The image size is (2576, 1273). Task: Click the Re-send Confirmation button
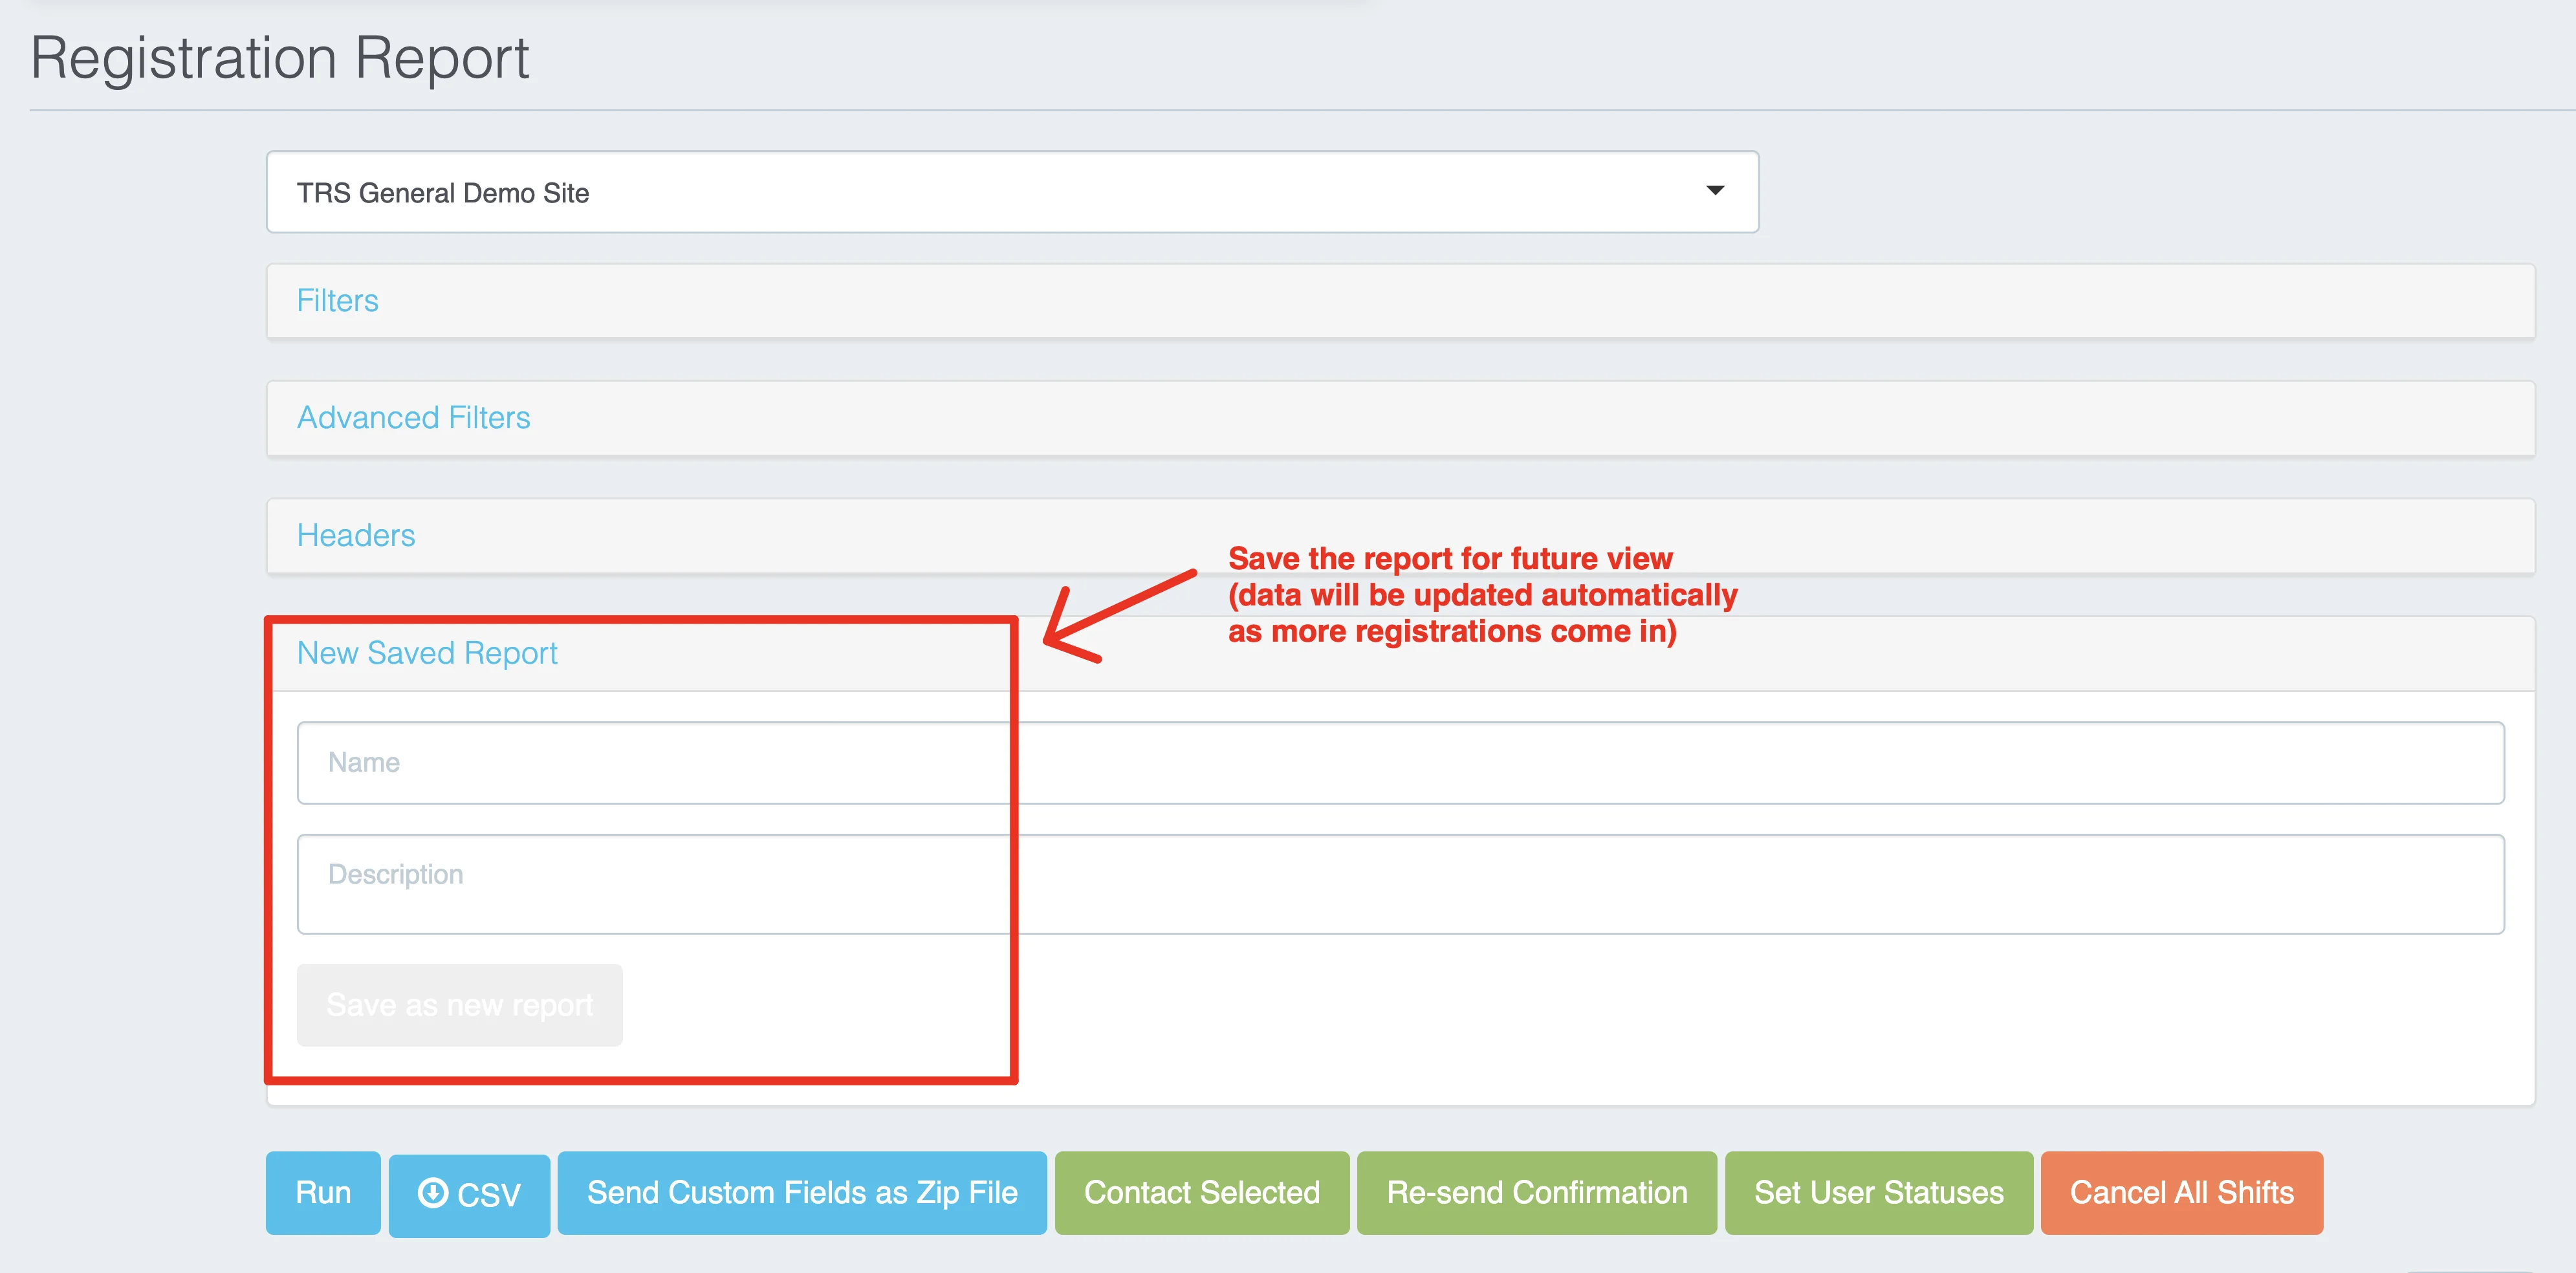pyautogui.click(x=1537, y=1193)
